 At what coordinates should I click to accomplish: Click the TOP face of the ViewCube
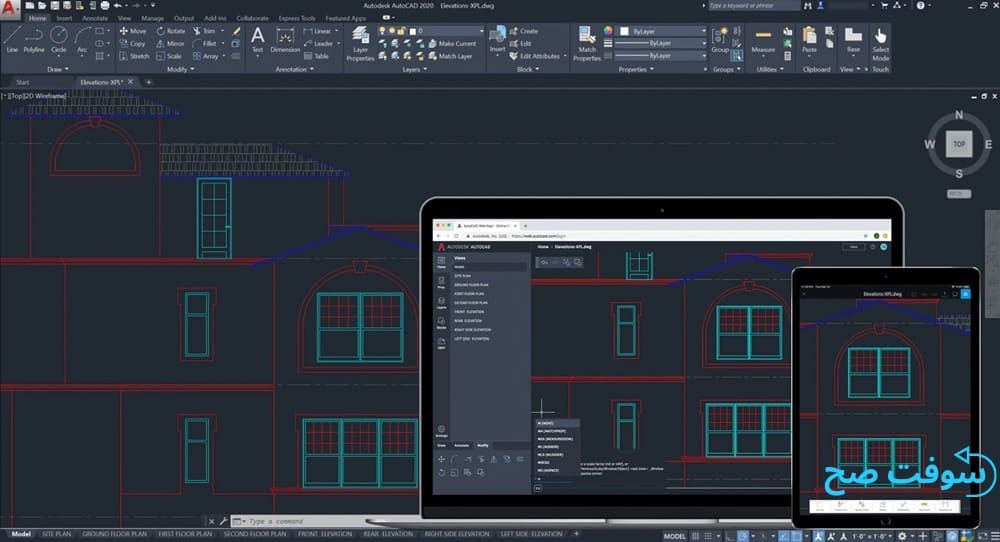tap(959, 144)
